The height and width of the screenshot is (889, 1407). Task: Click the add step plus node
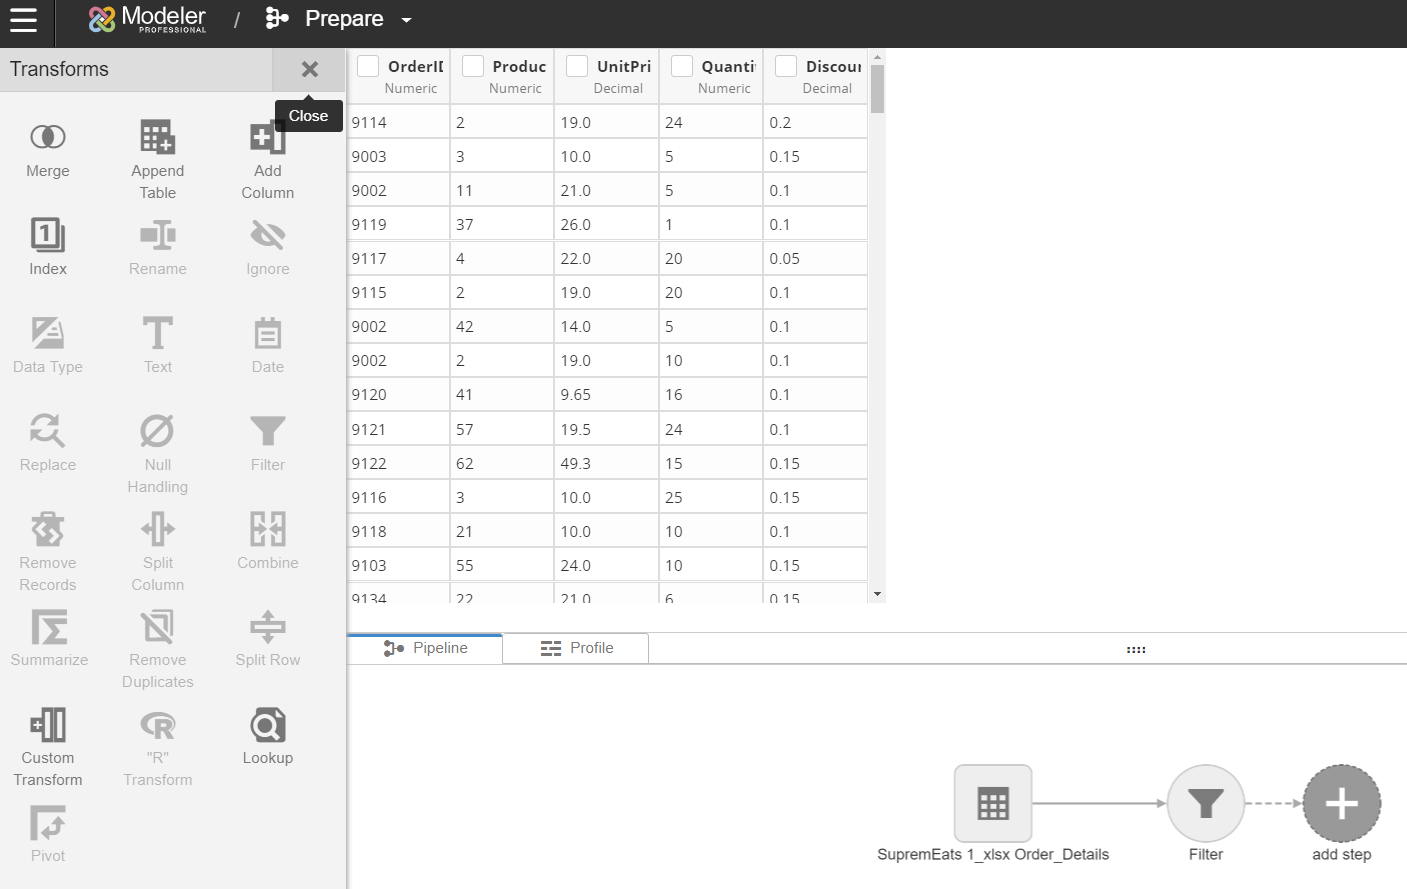(1341, 803)
